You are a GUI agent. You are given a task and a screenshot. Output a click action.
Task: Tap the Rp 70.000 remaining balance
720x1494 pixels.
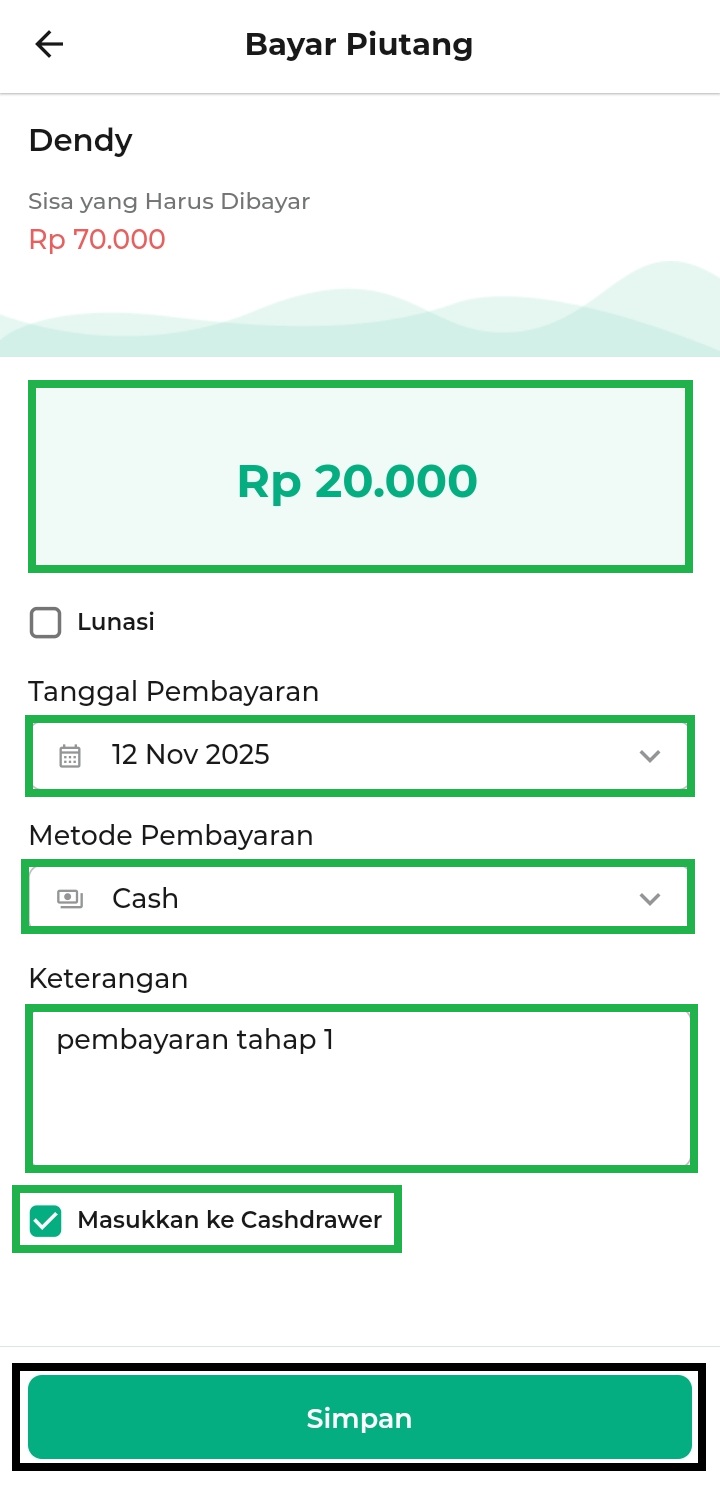(x=97, y=240)
